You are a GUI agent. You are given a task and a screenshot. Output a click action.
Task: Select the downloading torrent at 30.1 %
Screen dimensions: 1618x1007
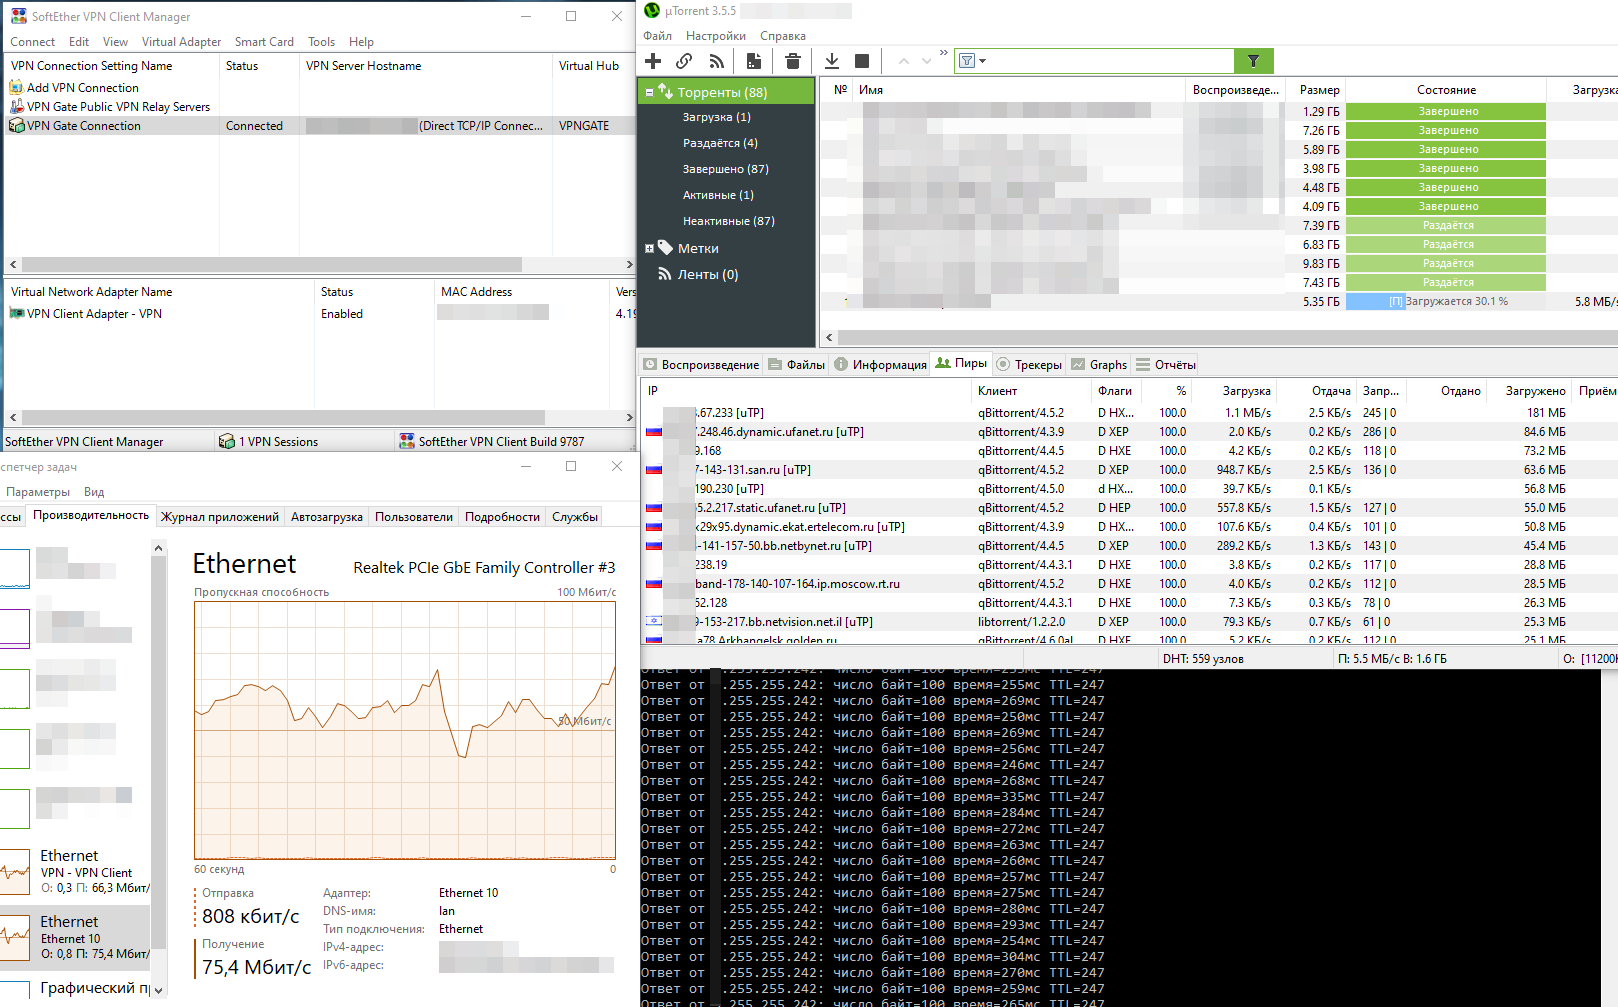click(x=1220, y=301)
